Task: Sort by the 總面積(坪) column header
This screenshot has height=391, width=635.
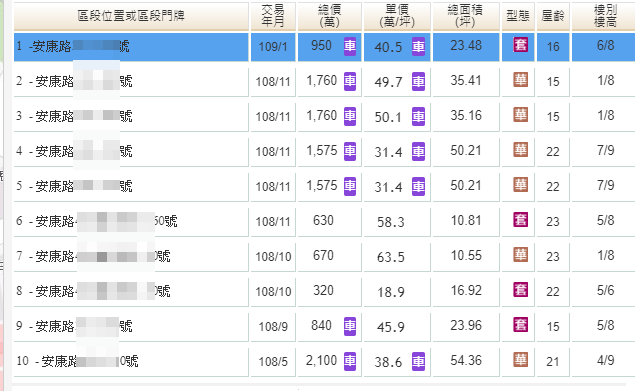Action: (x=466, y=16)
